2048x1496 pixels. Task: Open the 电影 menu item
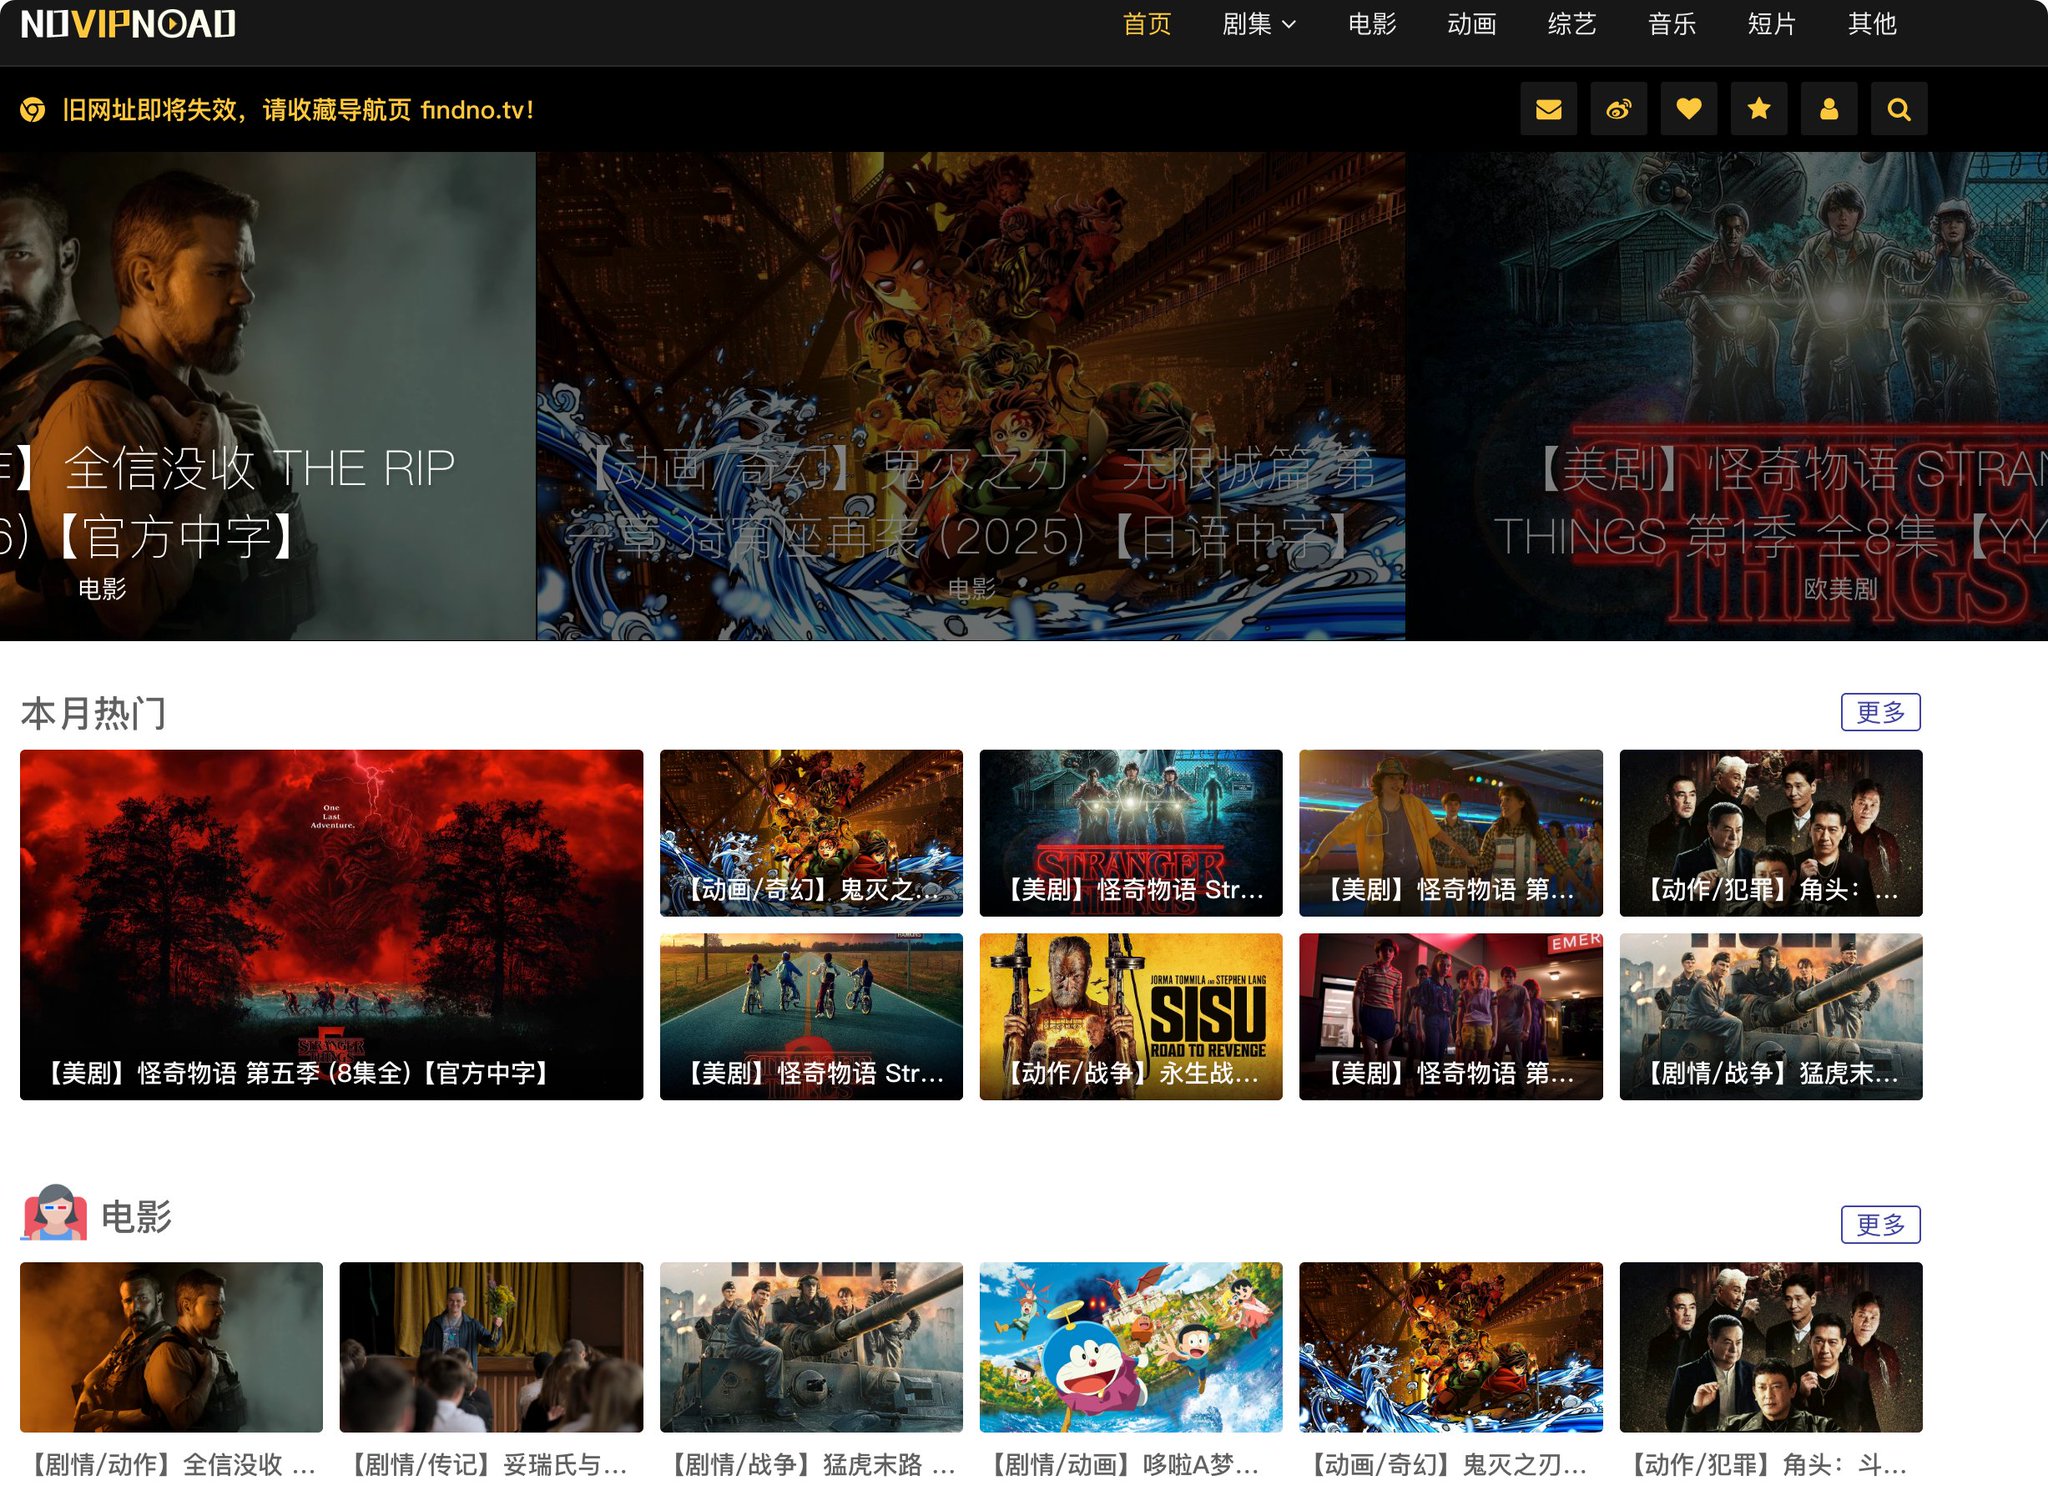point(1371,24)
